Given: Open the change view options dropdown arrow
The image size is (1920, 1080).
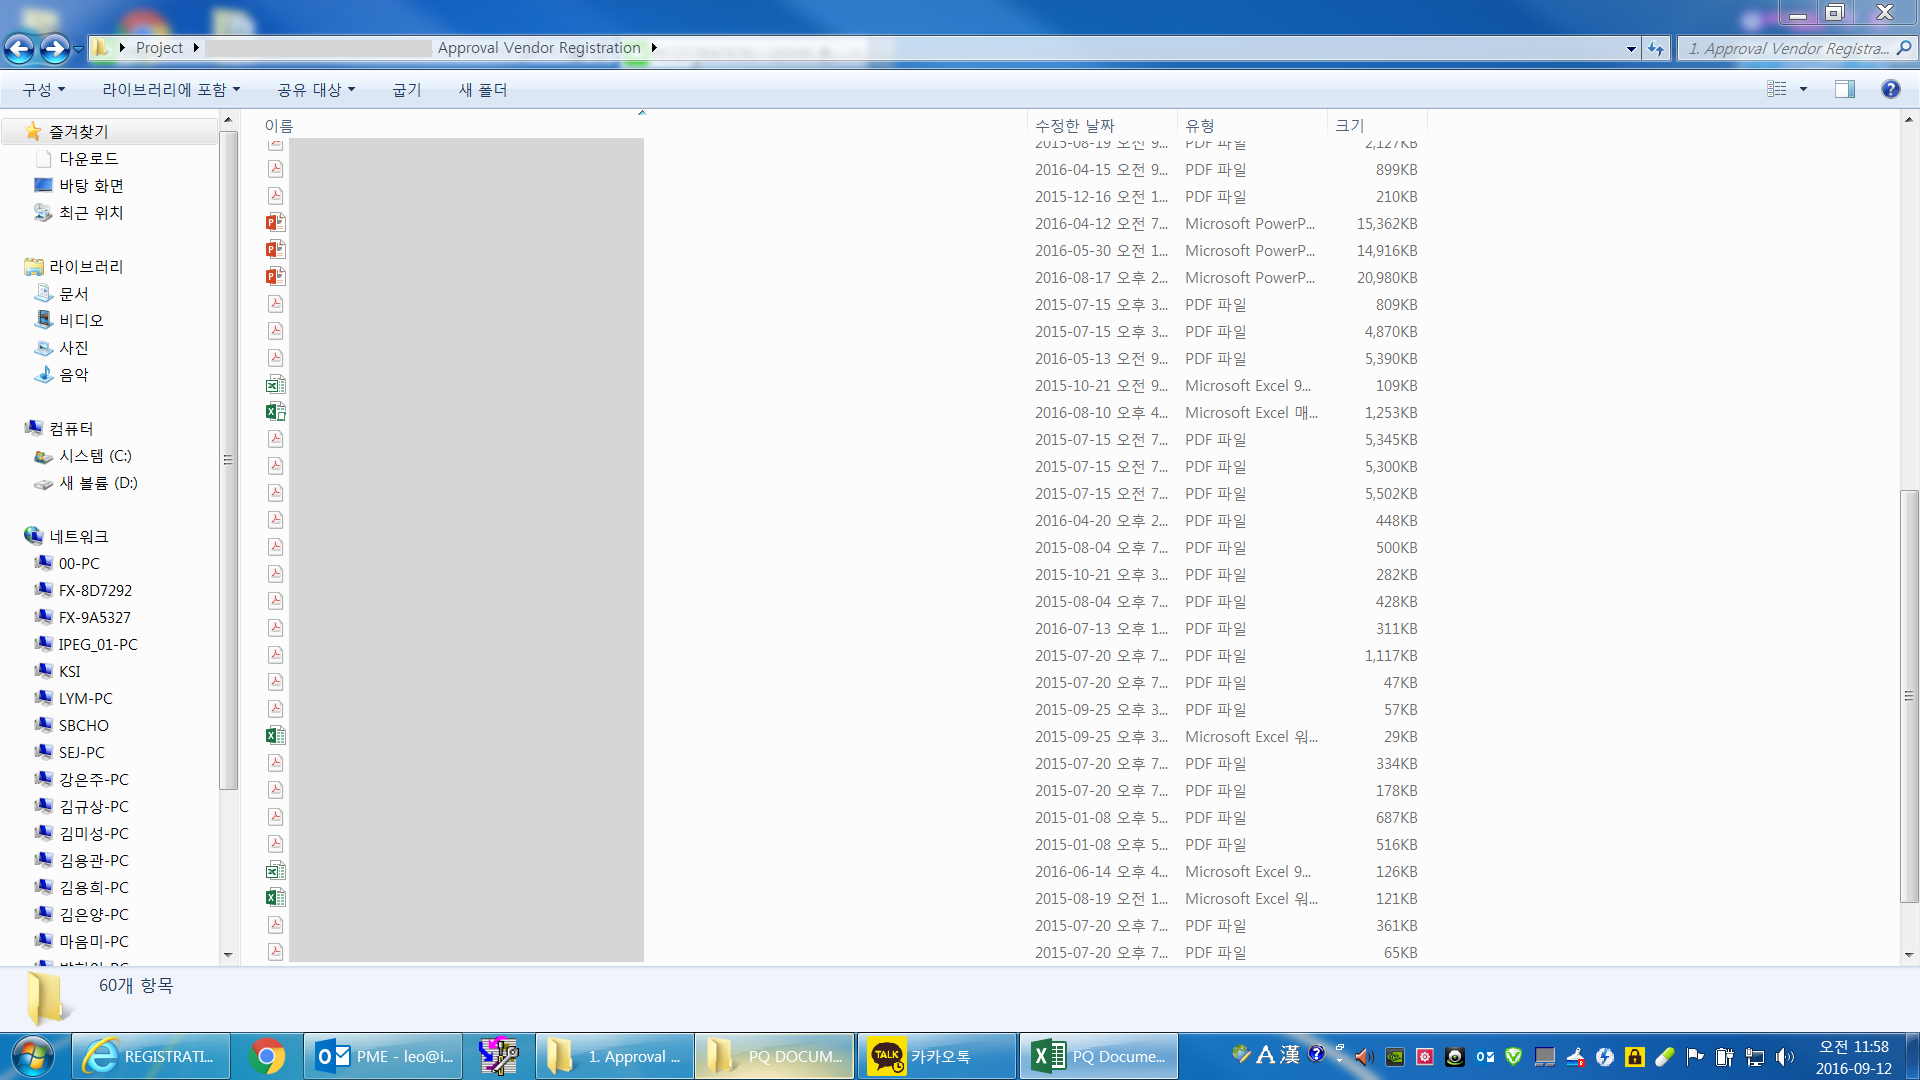Looking at the screenshot, I should point(1803,89).
